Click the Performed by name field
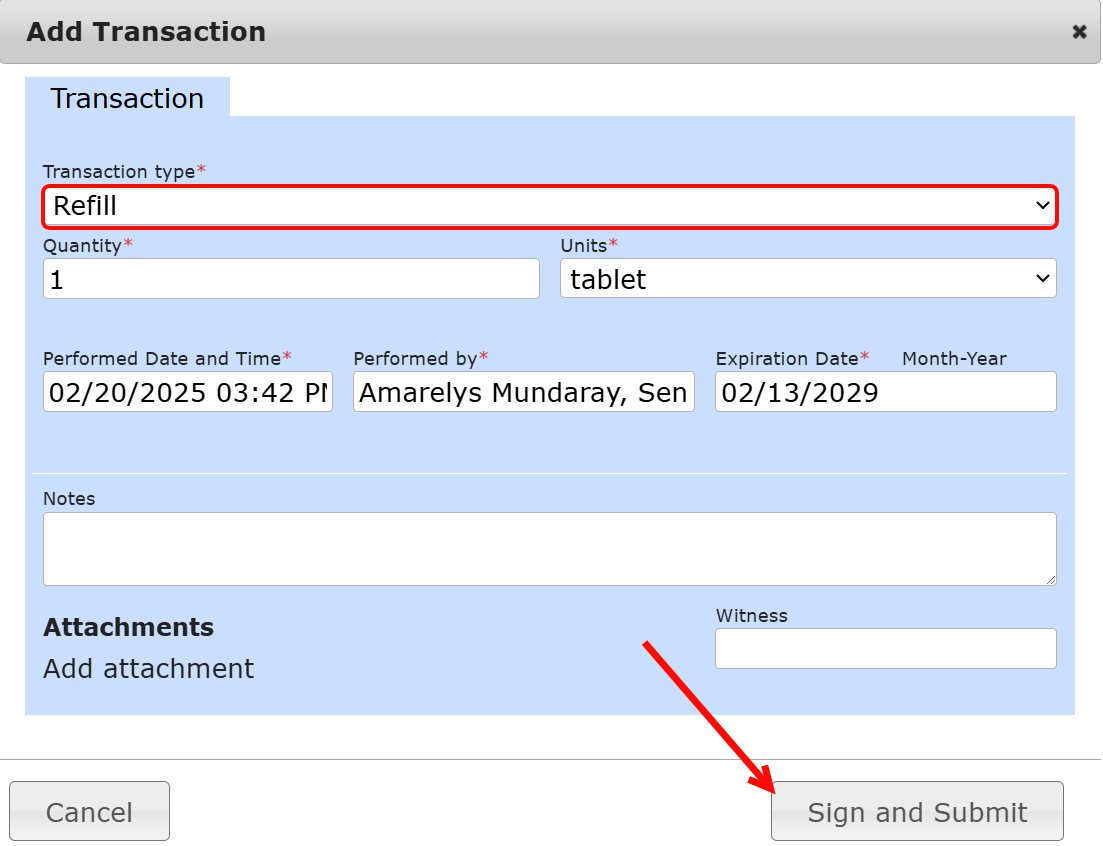The image size is (1103, 846). (x=523, y=392)
